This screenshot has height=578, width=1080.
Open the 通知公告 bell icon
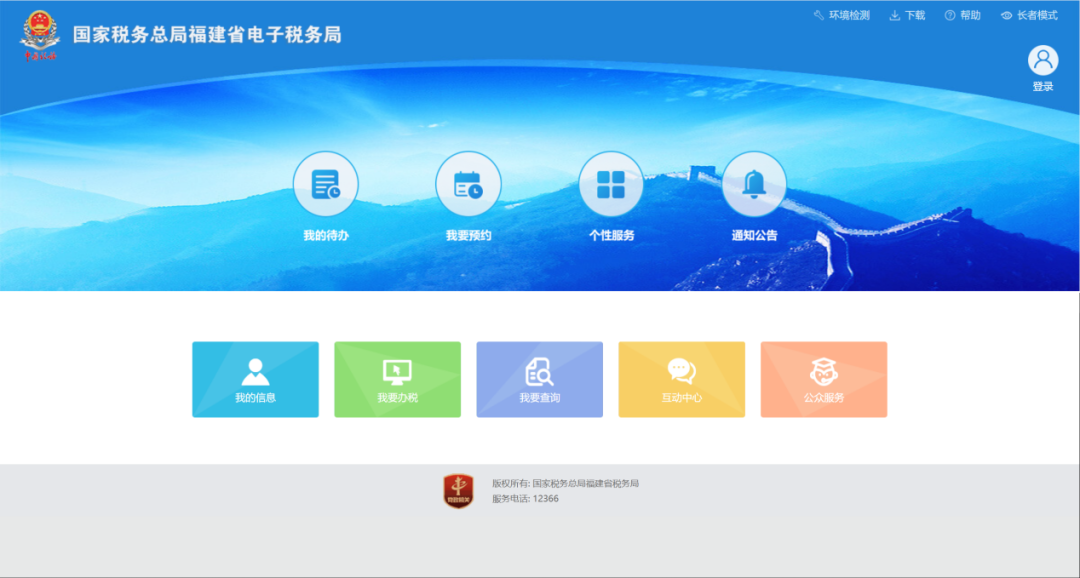[754, 184]
